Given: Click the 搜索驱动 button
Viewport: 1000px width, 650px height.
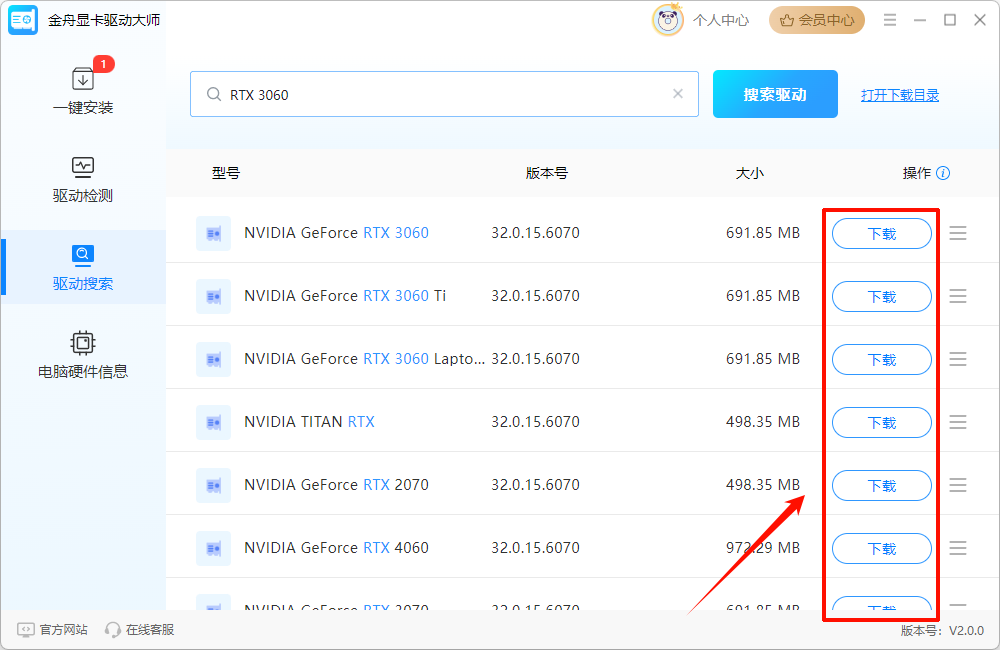Looking at the screenshot, I should tap(775, 94).
